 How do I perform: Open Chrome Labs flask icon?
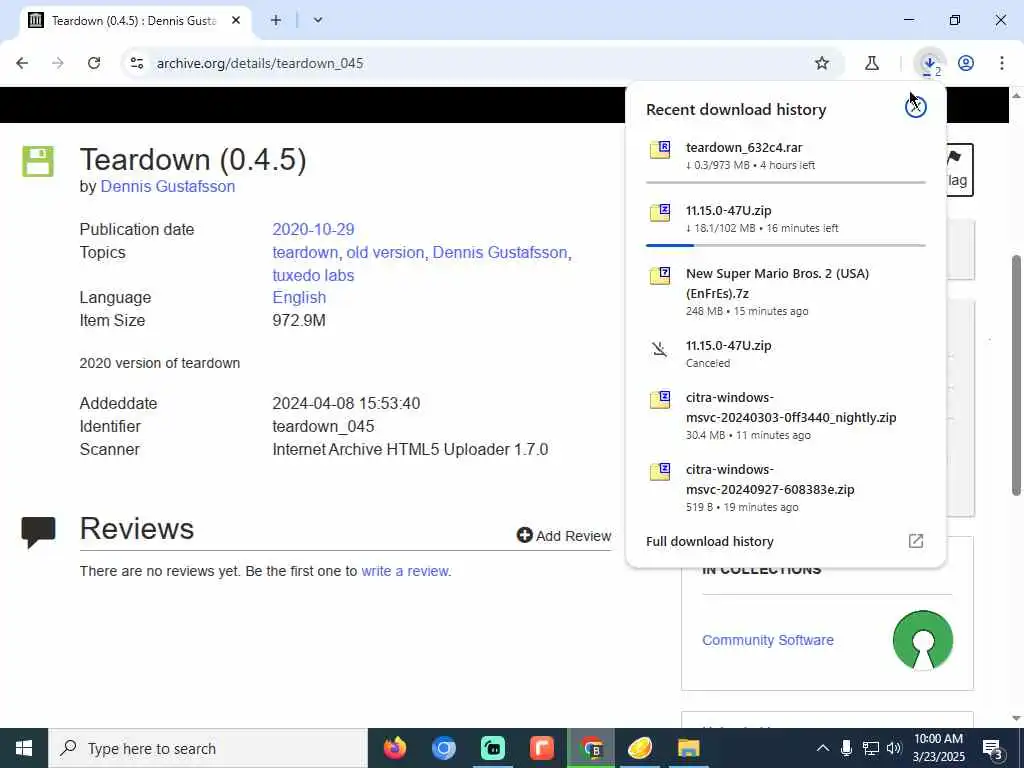coord(871,63)
